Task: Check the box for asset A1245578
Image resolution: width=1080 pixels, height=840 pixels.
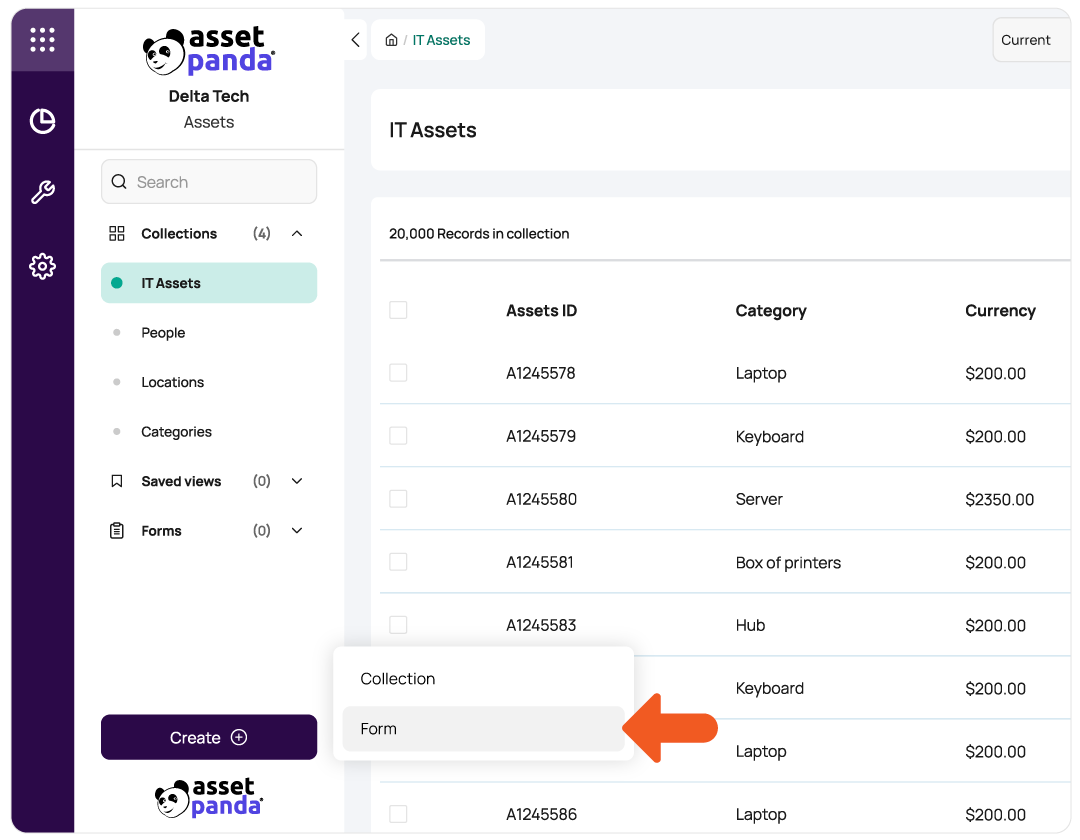Action: click(398, 372)
